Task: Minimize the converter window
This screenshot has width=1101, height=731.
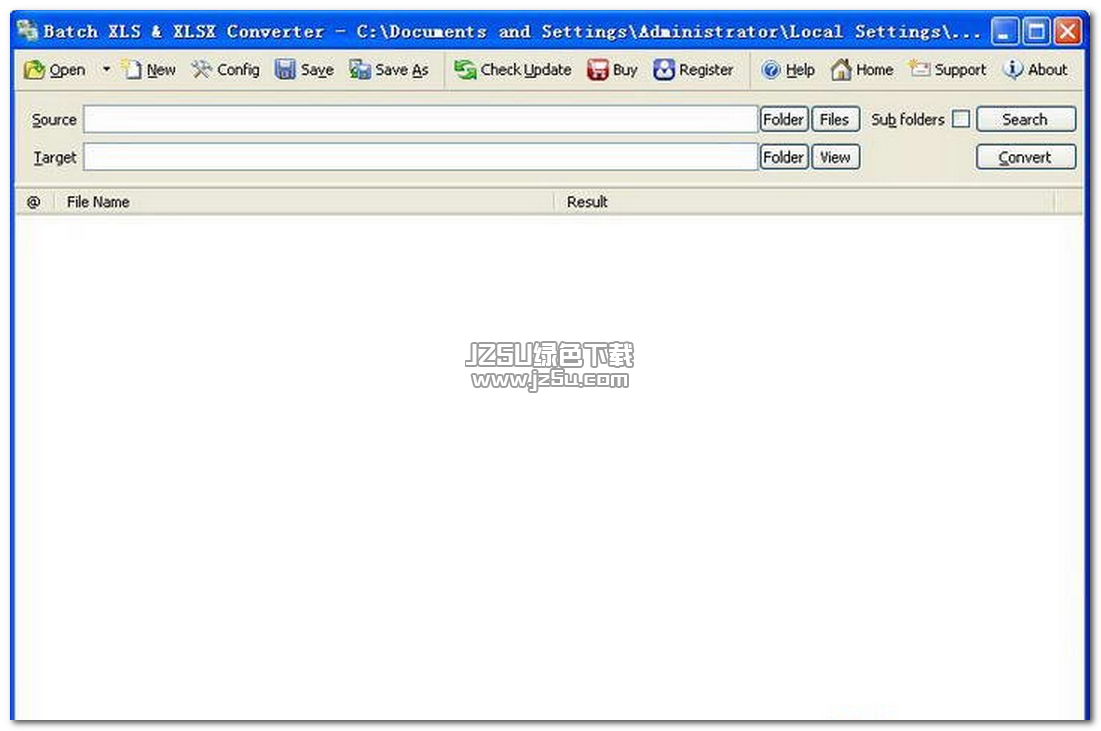Action: [x=1005, y=32]
